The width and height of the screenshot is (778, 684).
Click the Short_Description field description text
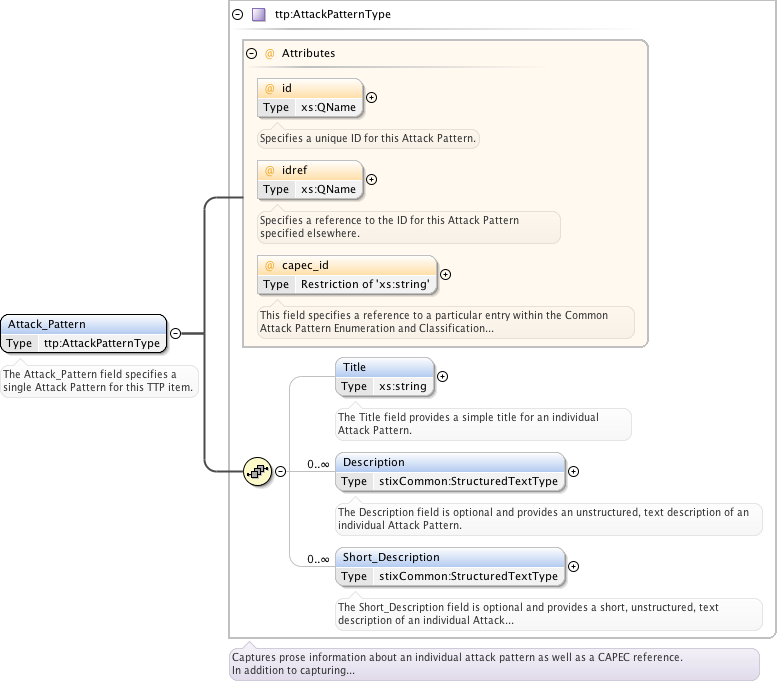tap(527, 614)
